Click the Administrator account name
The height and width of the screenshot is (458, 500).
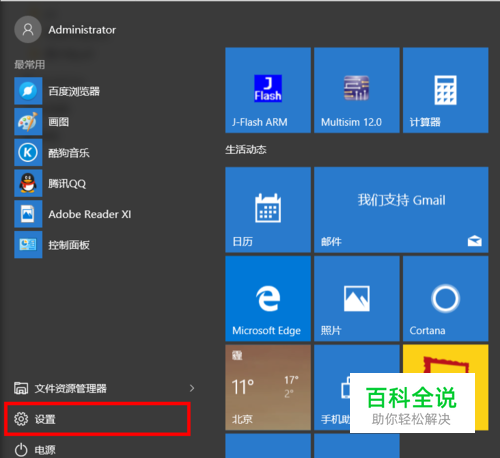pos(82,30)
